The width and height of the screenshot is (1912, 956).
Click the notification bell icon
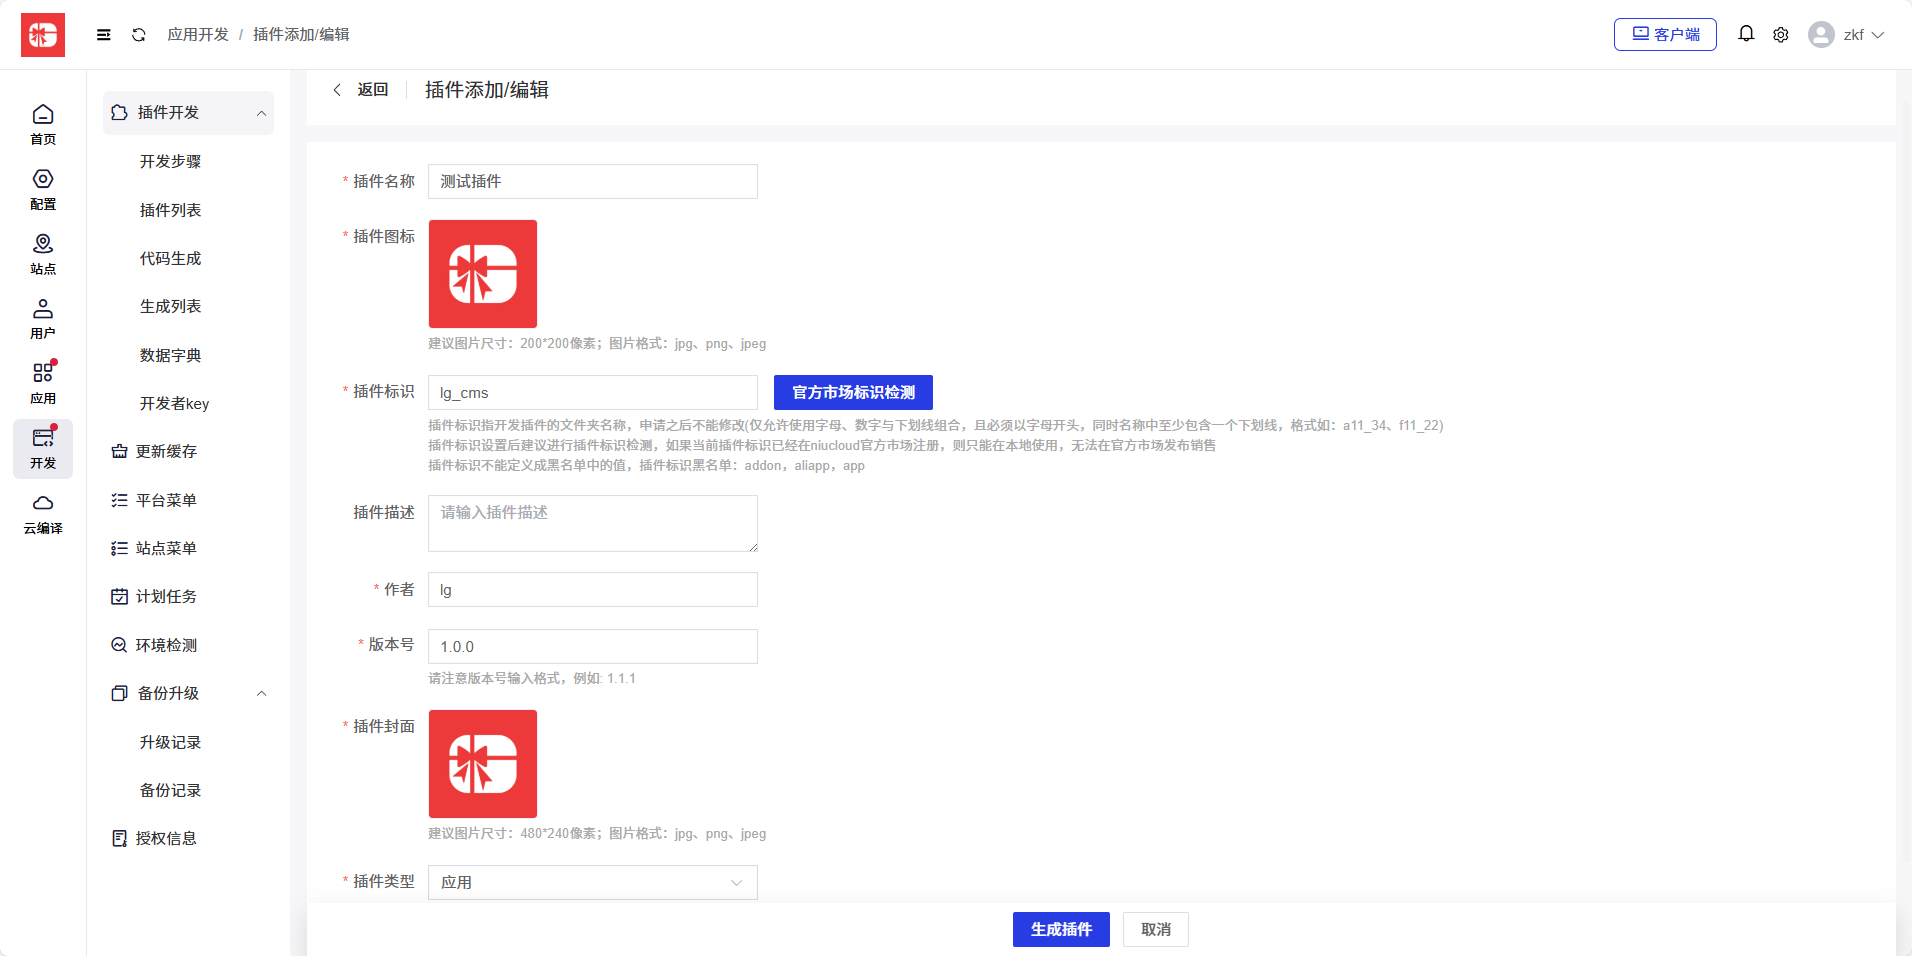[1746, 34]
